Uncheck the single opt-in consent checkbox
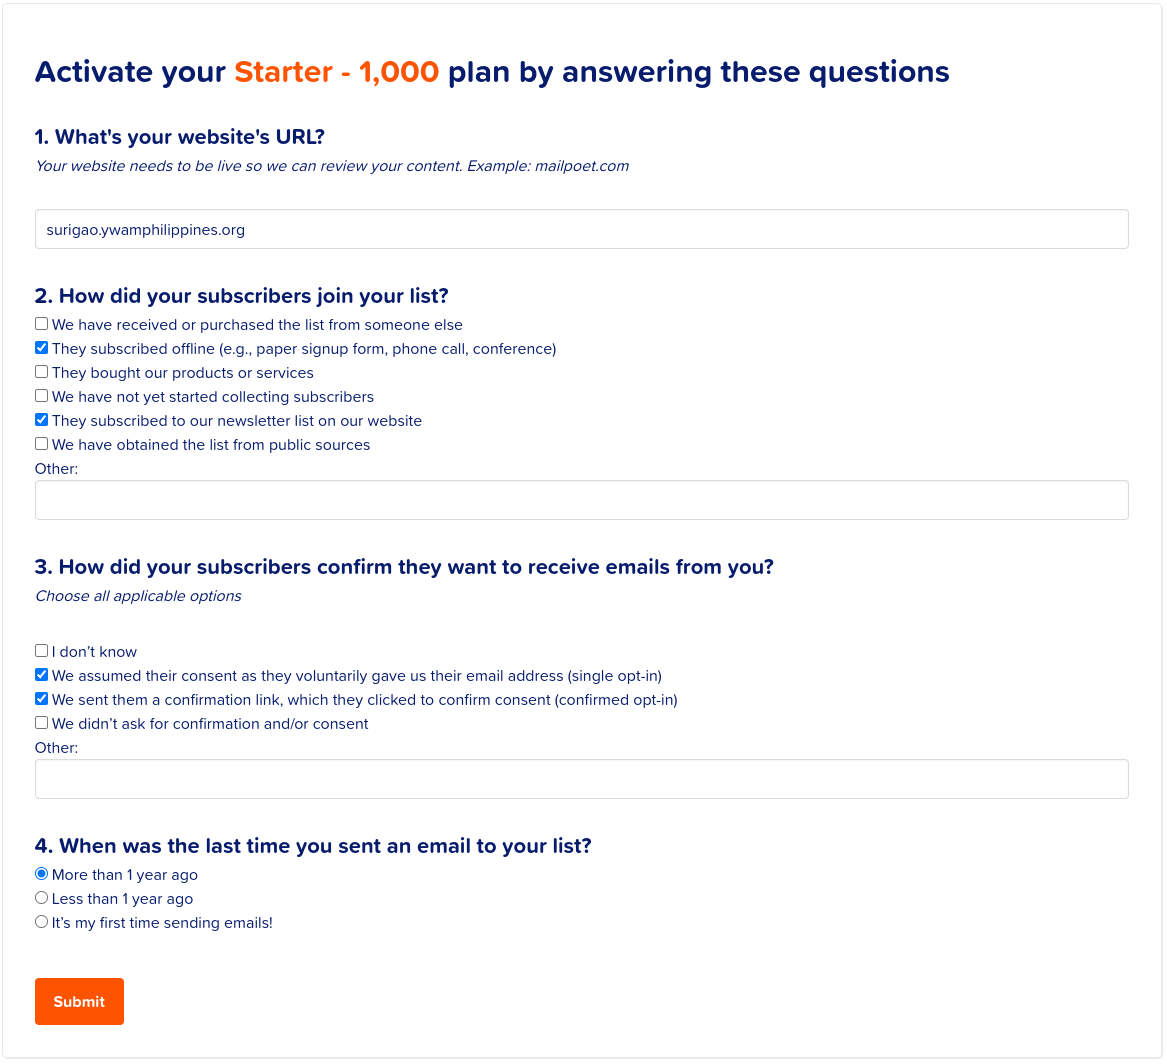The image size is (1167, 1064). pos(42,675)
